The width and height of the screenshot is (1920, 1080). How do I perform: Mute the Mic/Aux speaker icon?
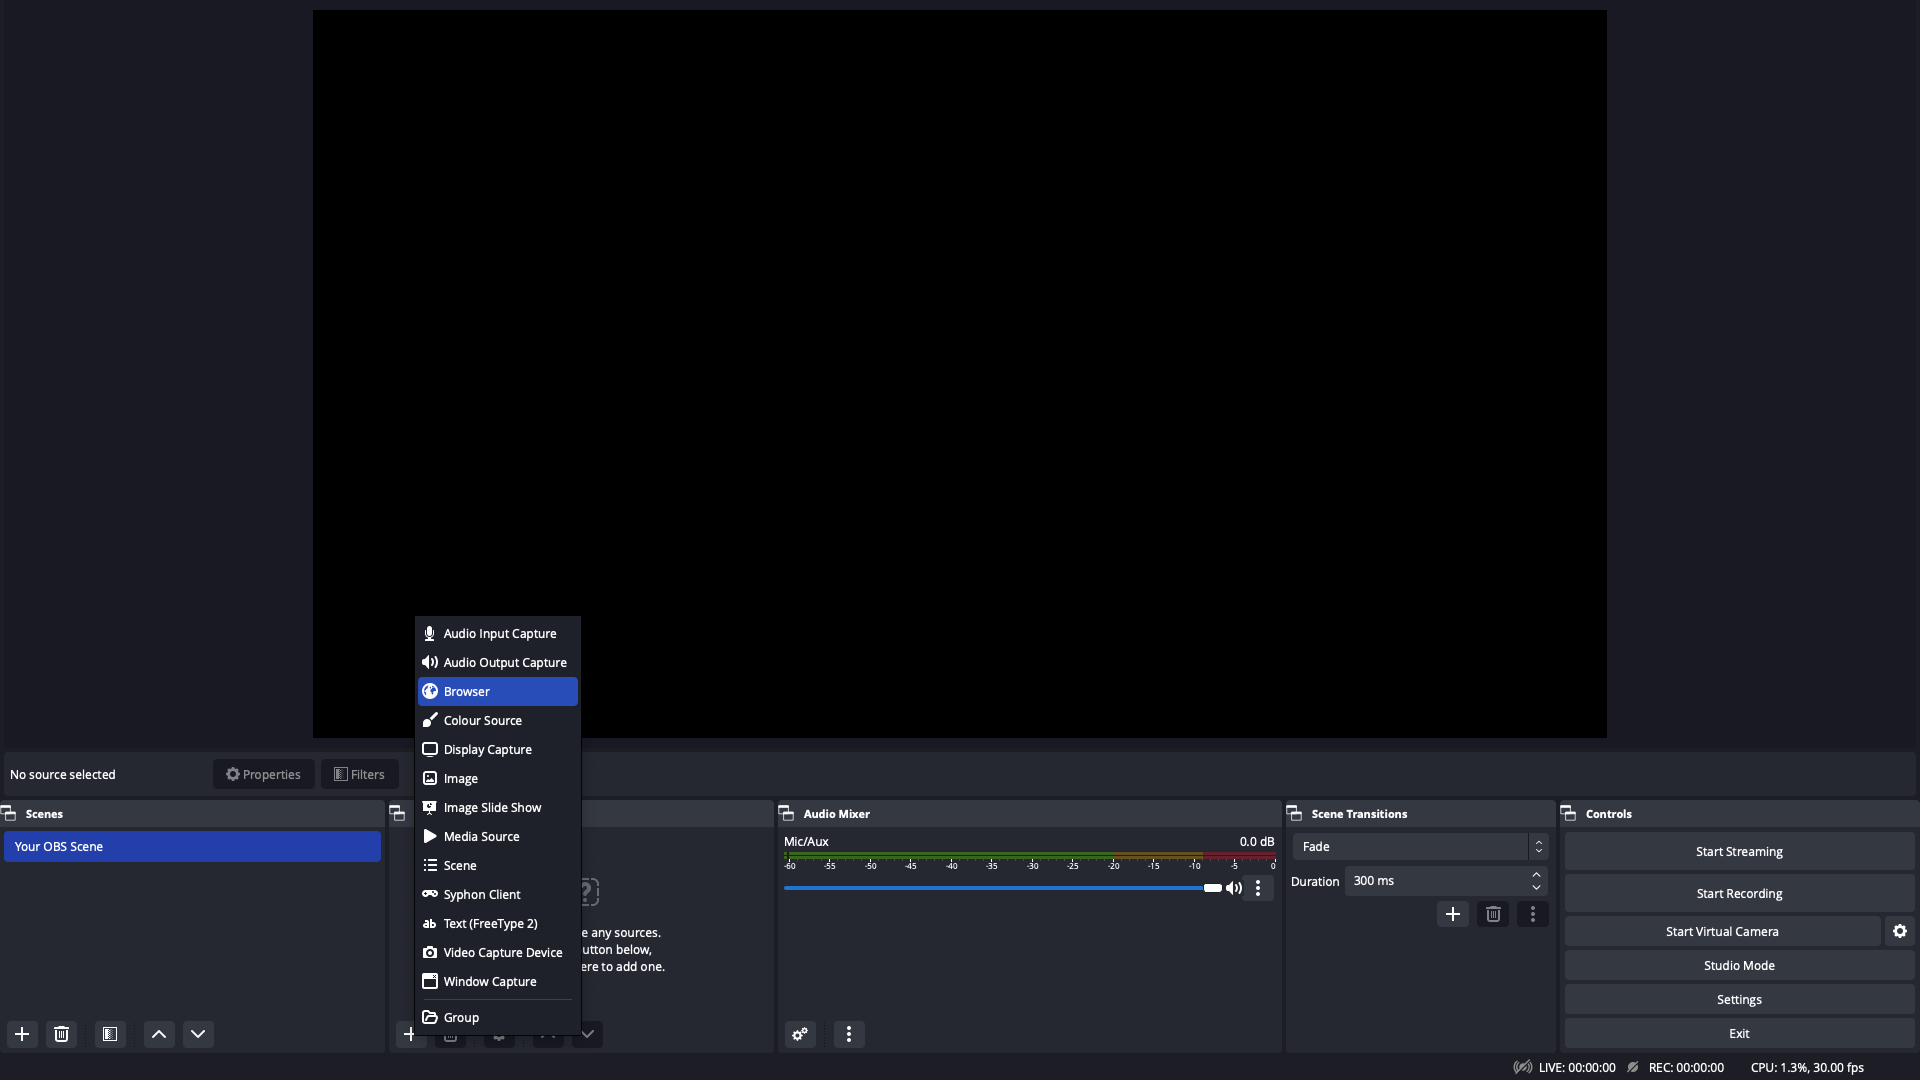pyautogui.click(x=1234, y=888)
